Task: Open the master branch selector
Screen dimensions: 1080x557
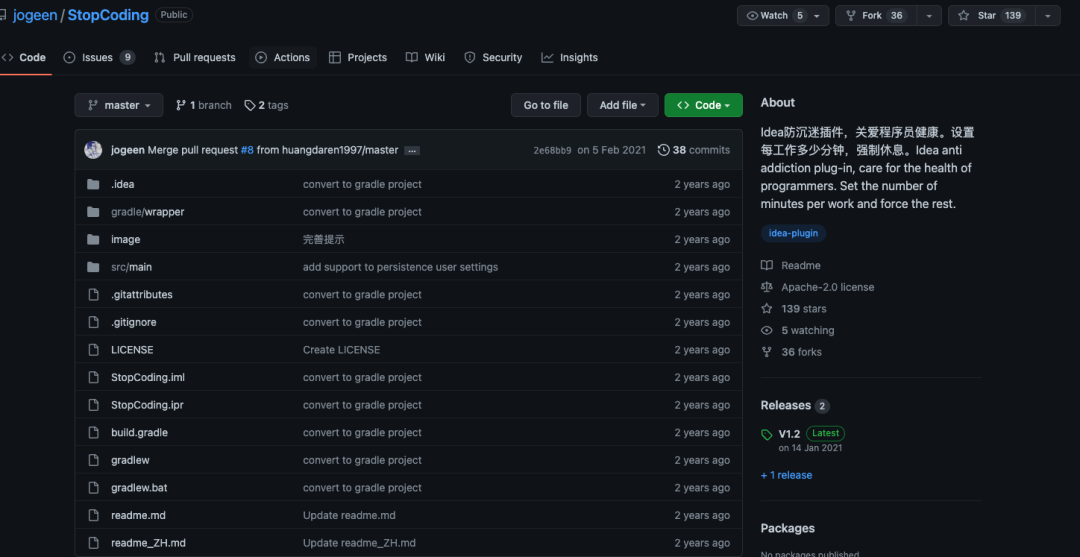Action: click(119, 105)
